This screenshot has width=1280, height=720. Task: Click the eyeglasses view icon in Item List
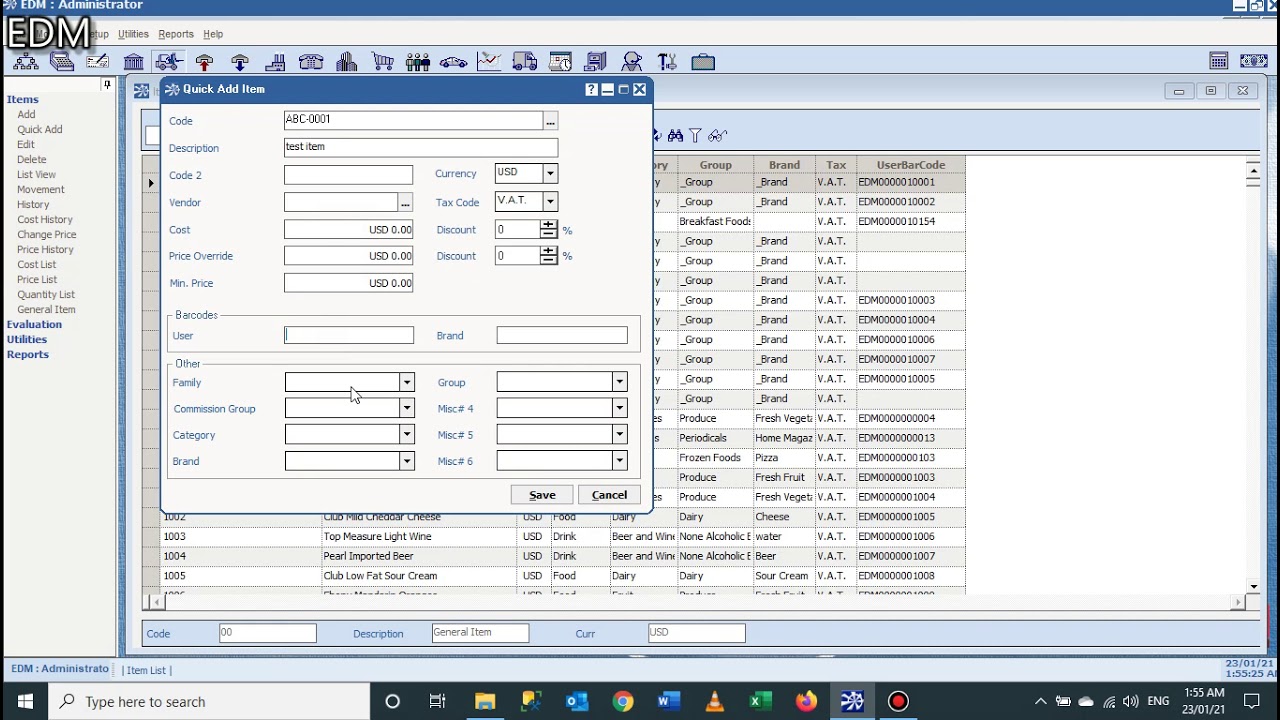pos(717,135)
